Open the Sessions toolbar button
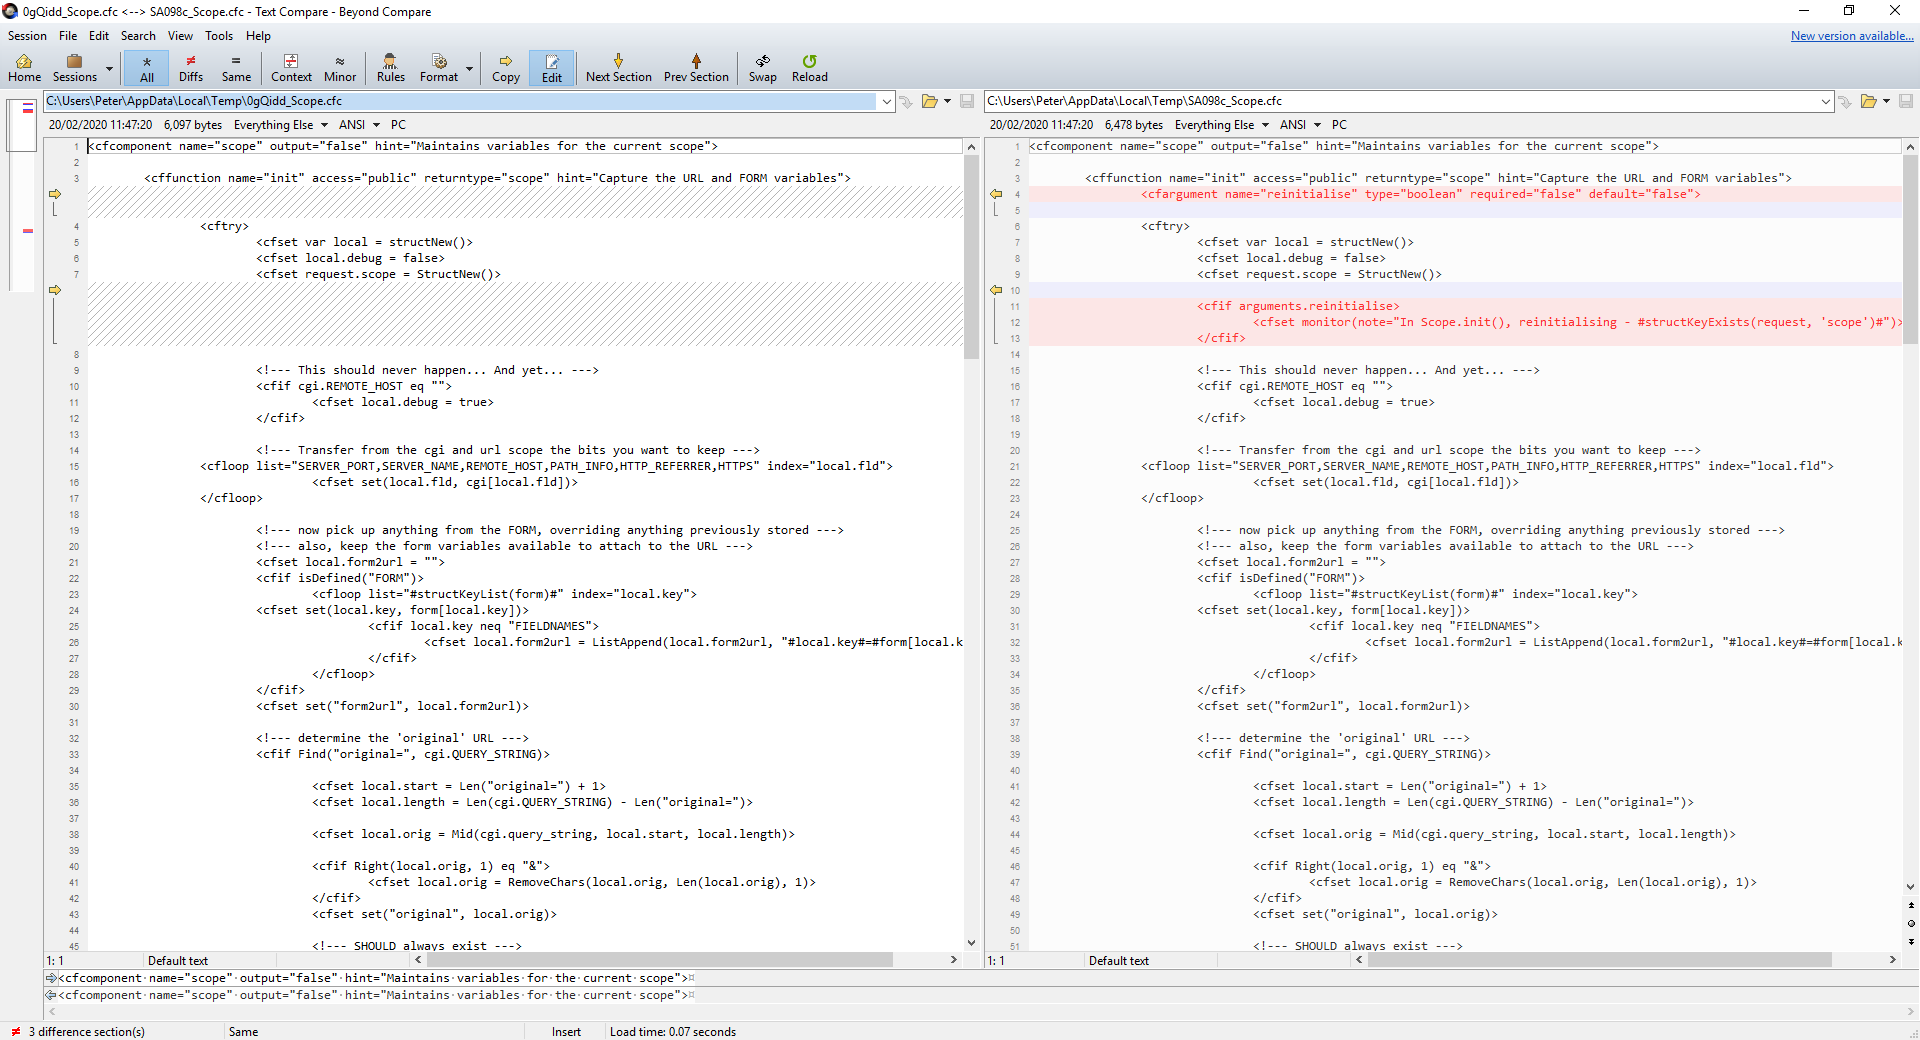 [75, 68]
